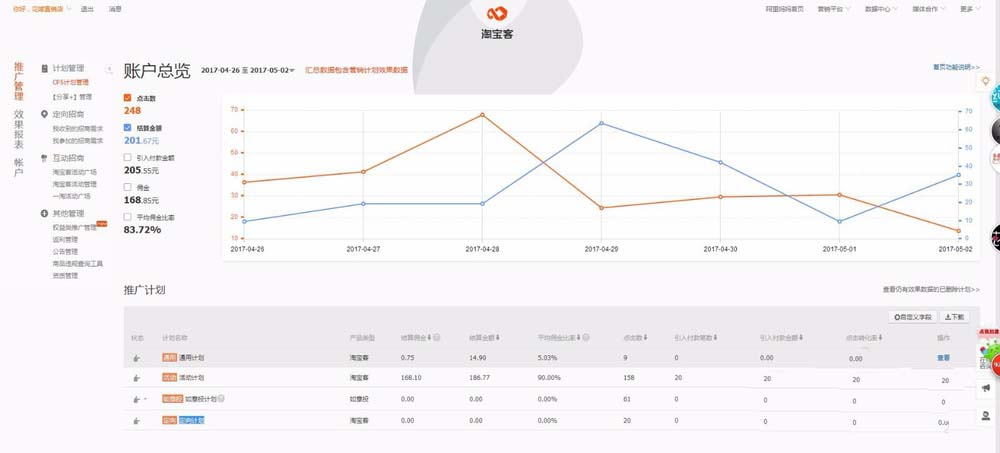
Task: Expand the 数据中心 top menu dropdown
Action: click(881, 9)
